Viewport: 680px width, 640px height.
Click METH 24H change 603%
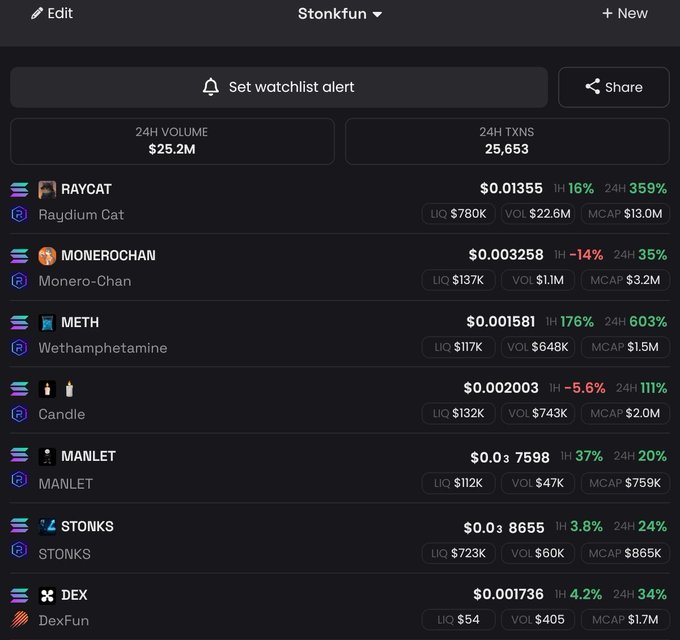click(636, 321)
